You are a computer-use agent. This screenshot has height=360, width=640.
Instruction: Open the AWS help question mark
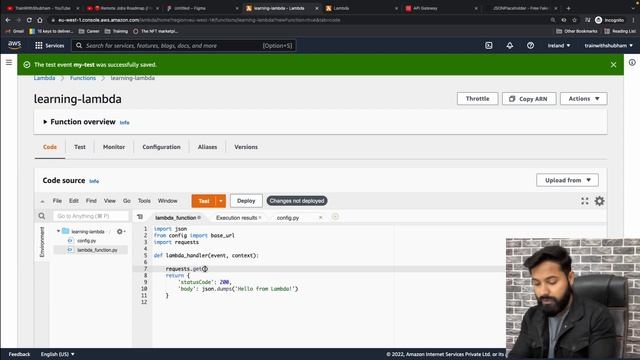coord(530,46)
